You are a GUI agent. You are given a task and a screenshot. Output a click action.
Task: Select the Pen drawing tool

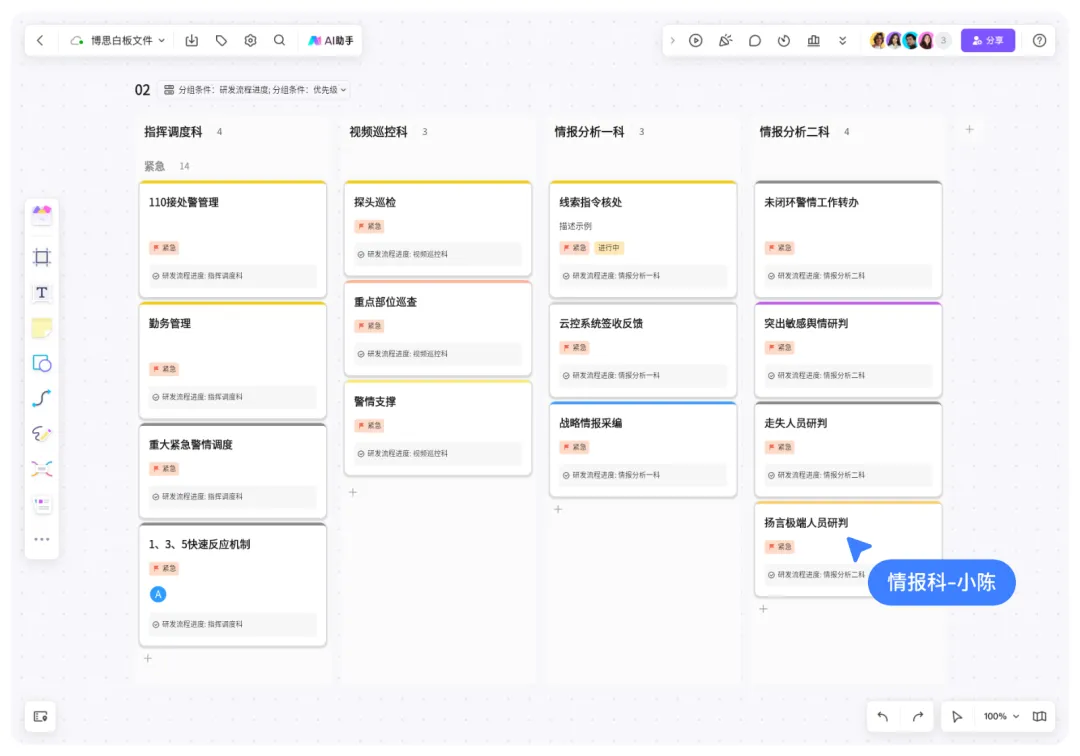tap(42, 434)
